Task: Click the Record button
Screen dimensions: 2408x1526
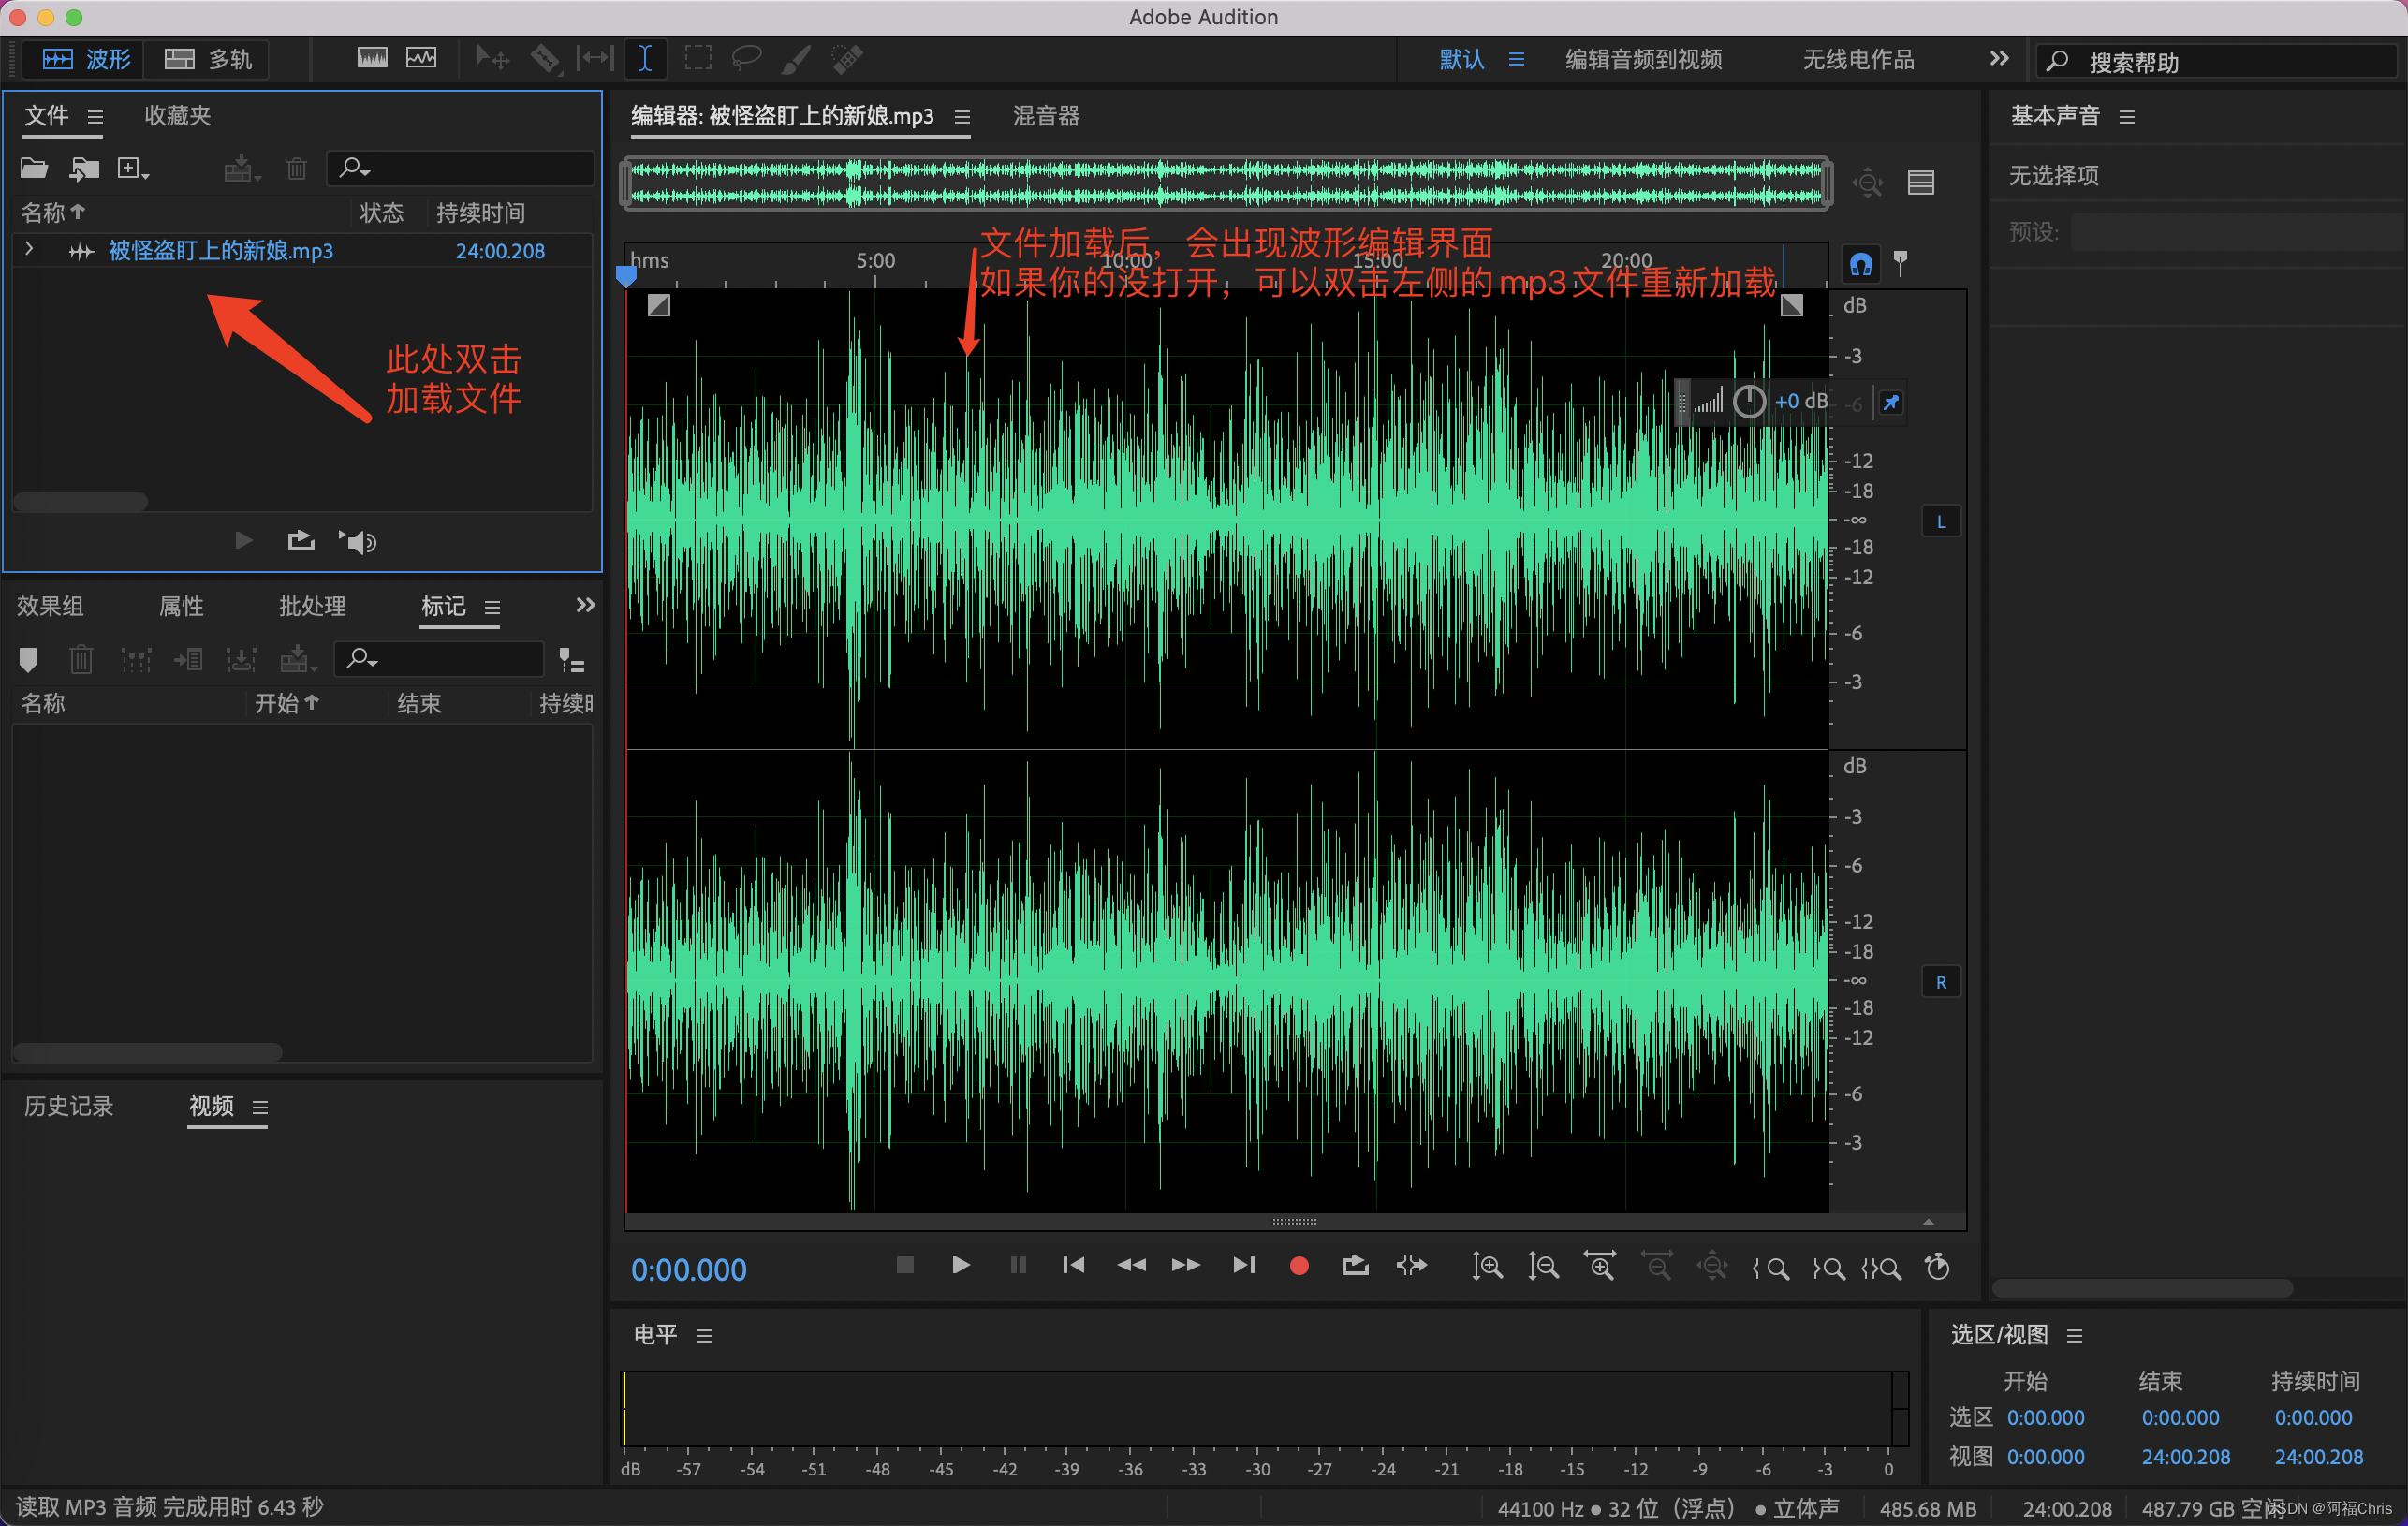Action: point(1299,1266)
